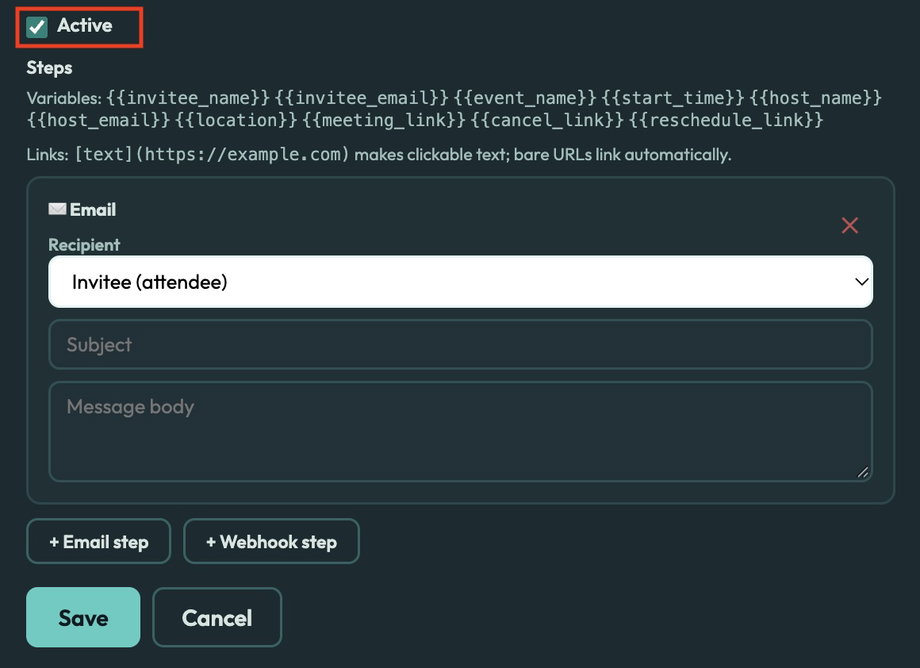Click the {{event_name}} variable text
The image size is (920, 668).
point(525,97)
